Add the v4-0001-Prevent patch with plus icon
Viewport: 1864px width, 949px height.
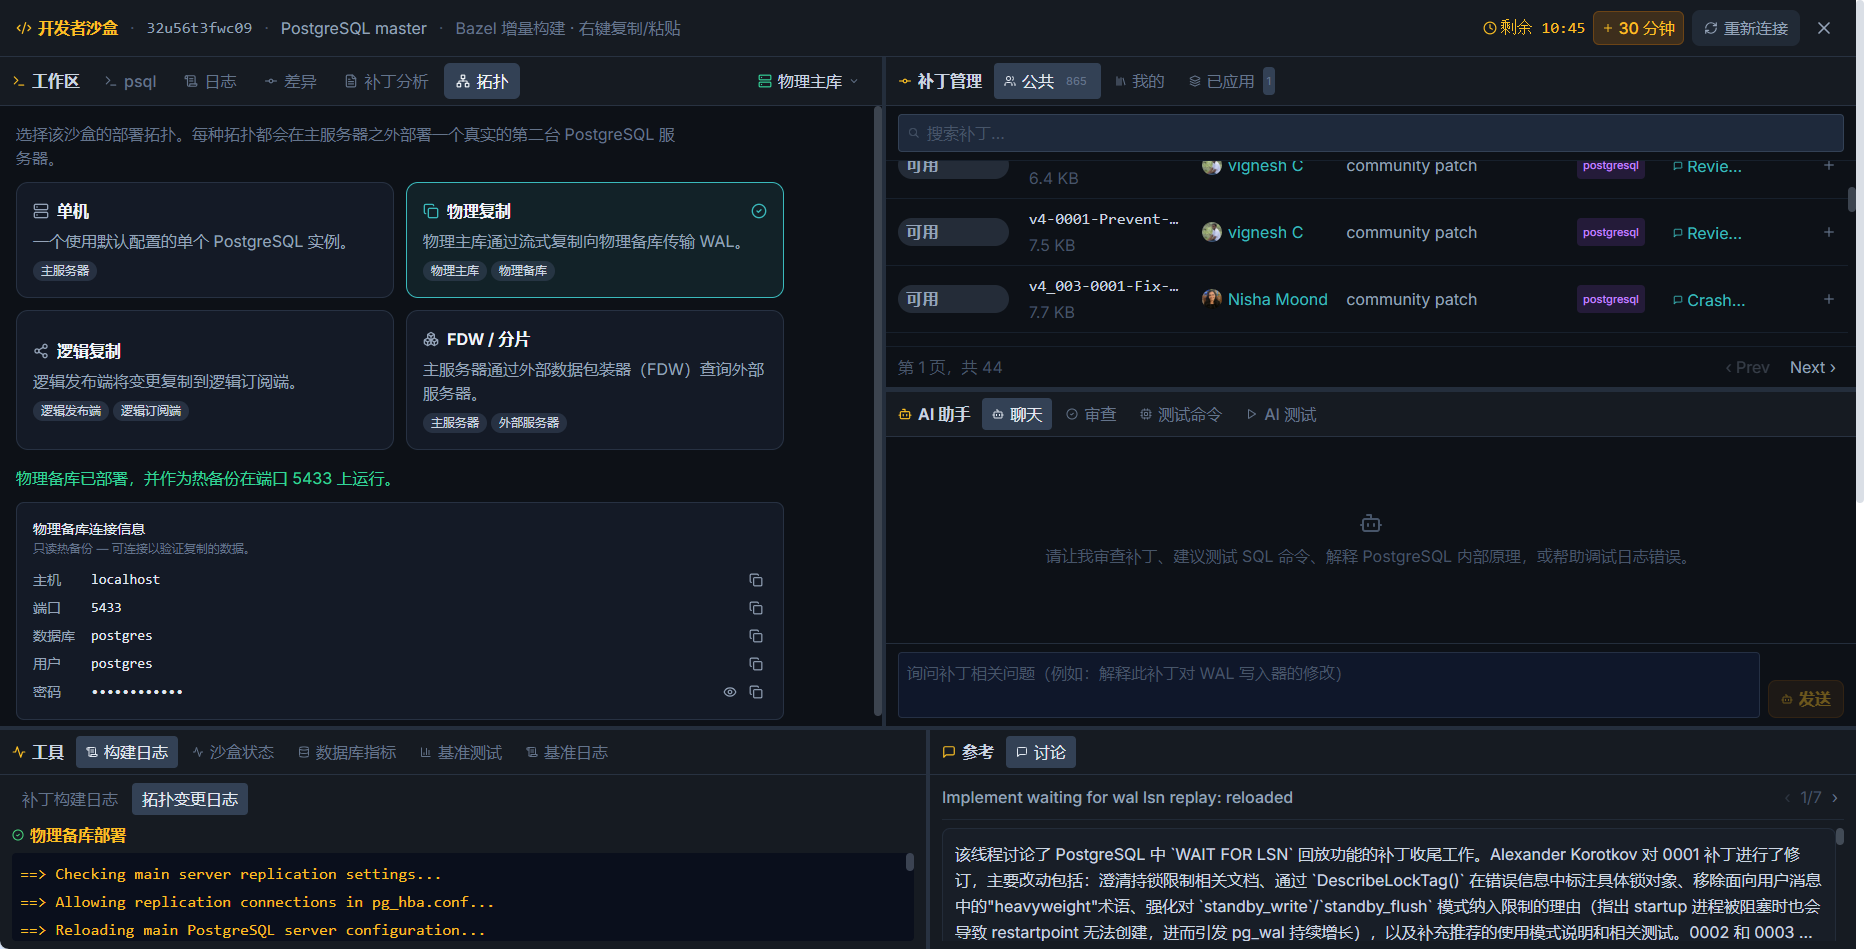tap(1828, 232)
